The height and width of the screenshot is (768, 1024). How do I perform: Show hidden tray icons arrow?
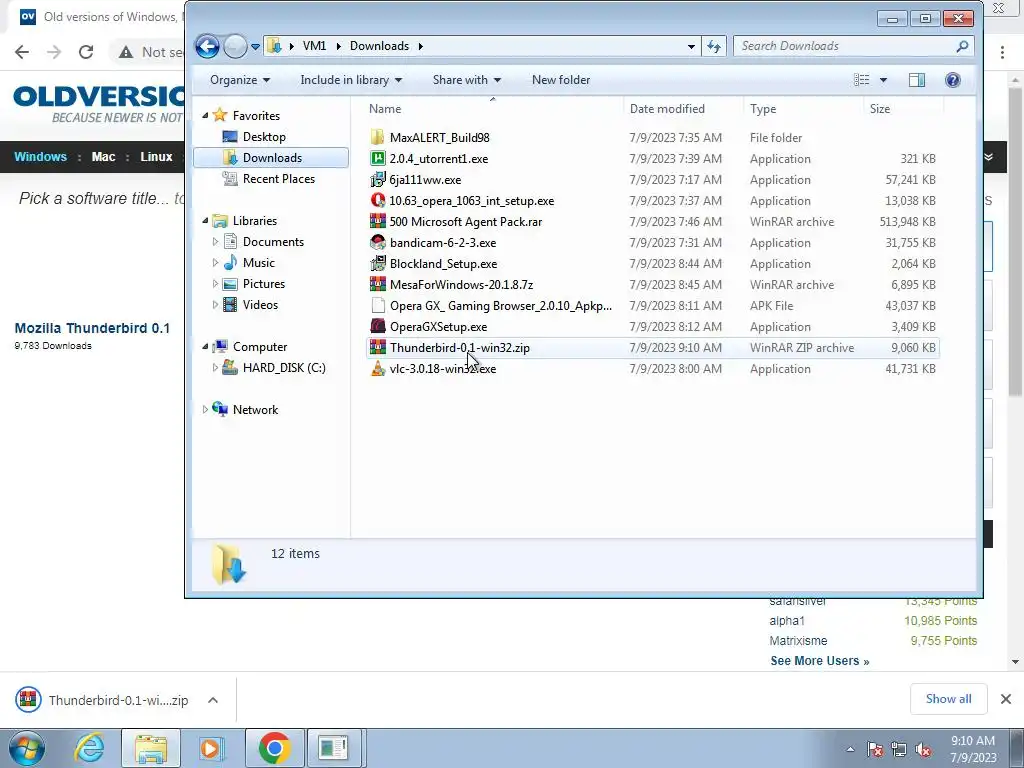click(850, 749)
